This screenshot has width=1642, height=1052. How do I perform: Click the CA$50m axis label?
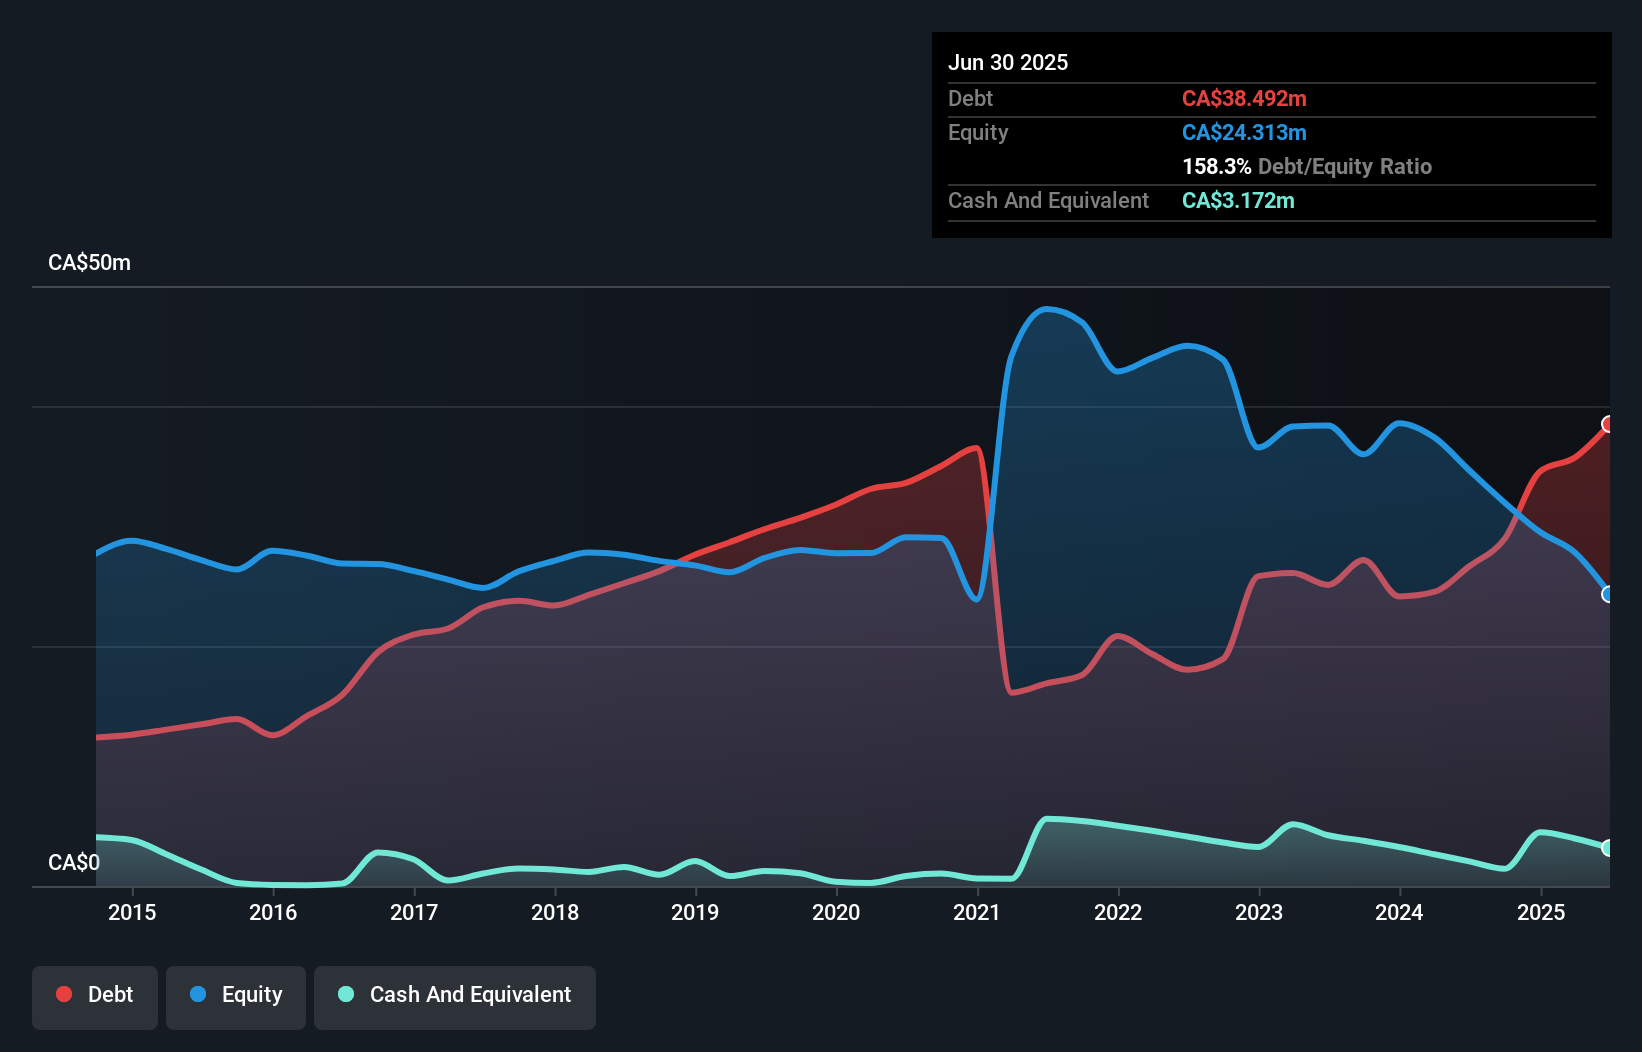(x=88, y=262)
